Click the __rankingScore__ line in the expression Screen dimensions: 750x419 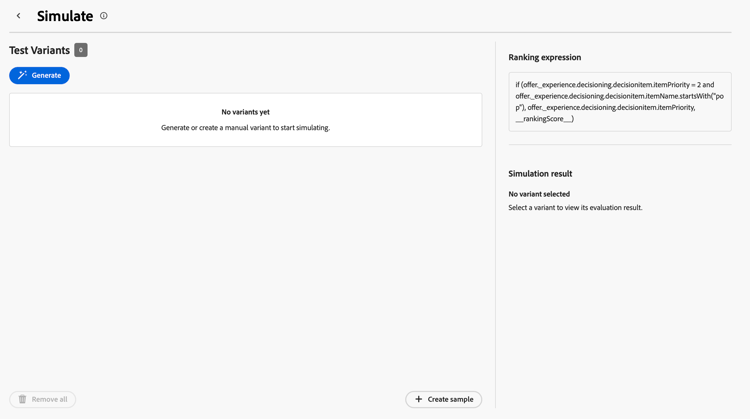point(544,119)
